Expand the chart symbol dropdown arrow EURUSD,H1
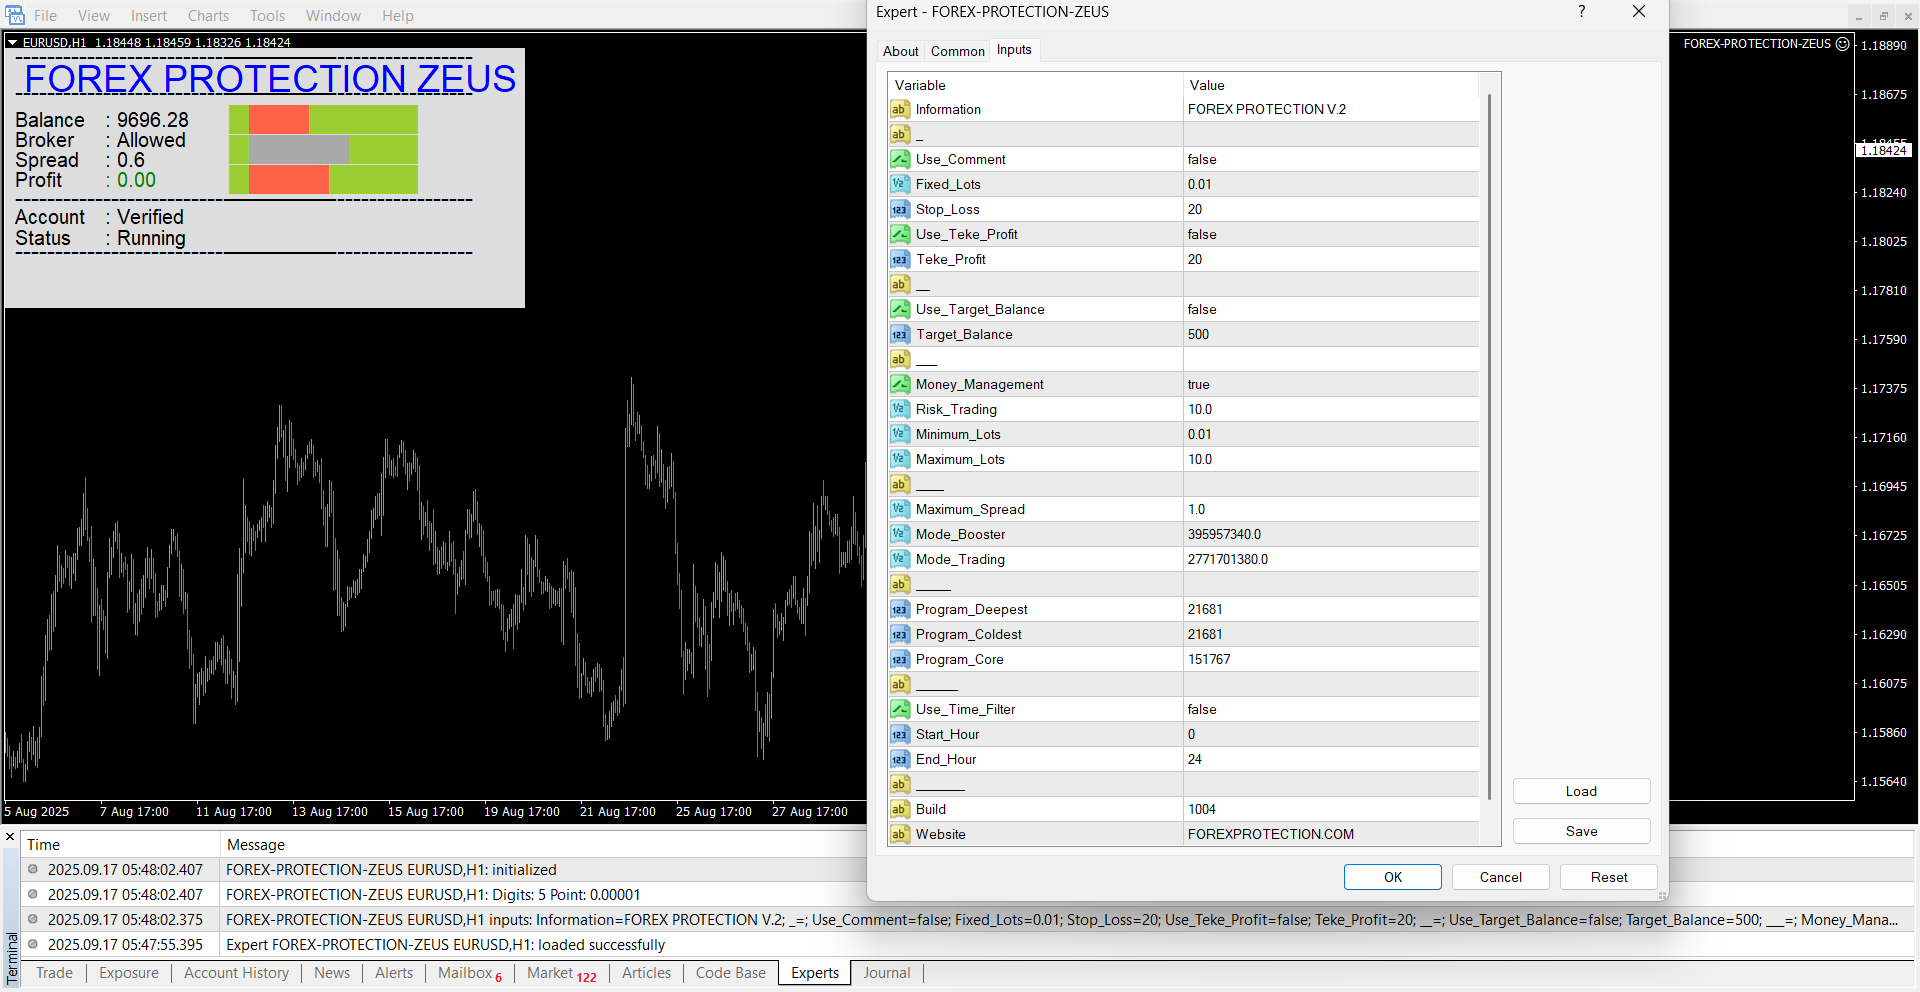The image size is (1920, 992). click(x=13, y=43)
